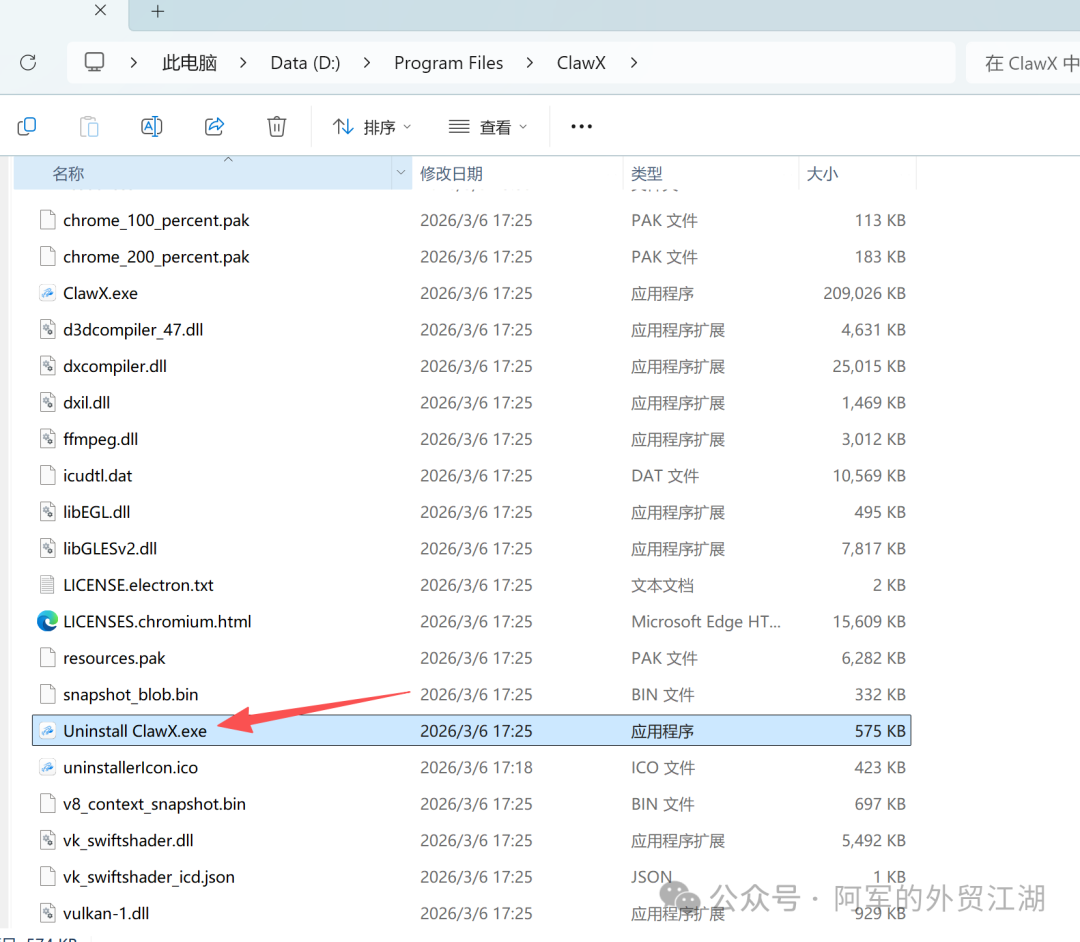Click the Share icon in toolbar
Image resolution: width=1080 pixels, height=942 pixels.
tap(214, 126)
